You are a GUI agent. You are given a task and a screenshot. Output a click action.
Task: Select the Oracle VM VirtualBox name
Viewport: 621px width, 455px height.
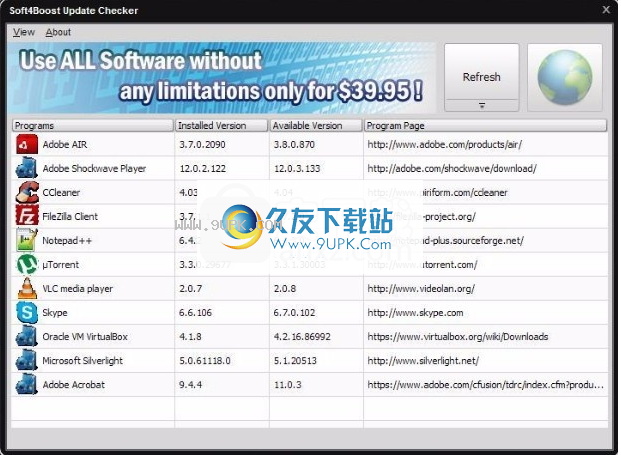click(85, 337)
